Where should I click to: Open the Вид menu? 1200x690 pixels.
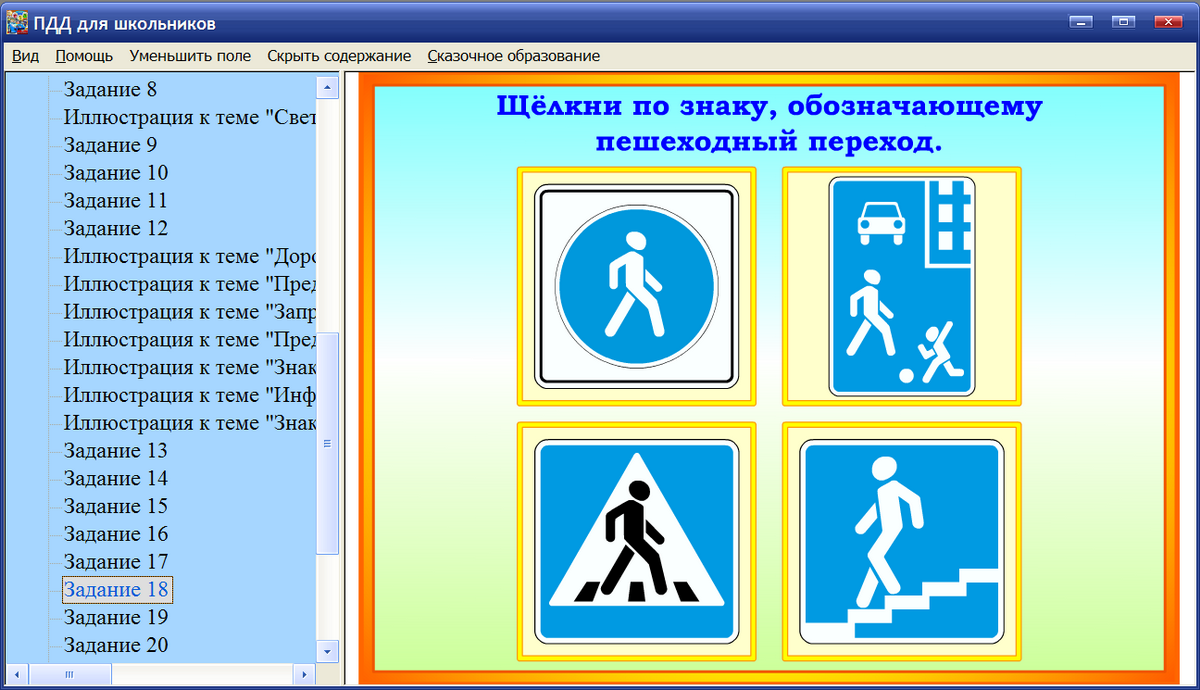tap(24, 56)
